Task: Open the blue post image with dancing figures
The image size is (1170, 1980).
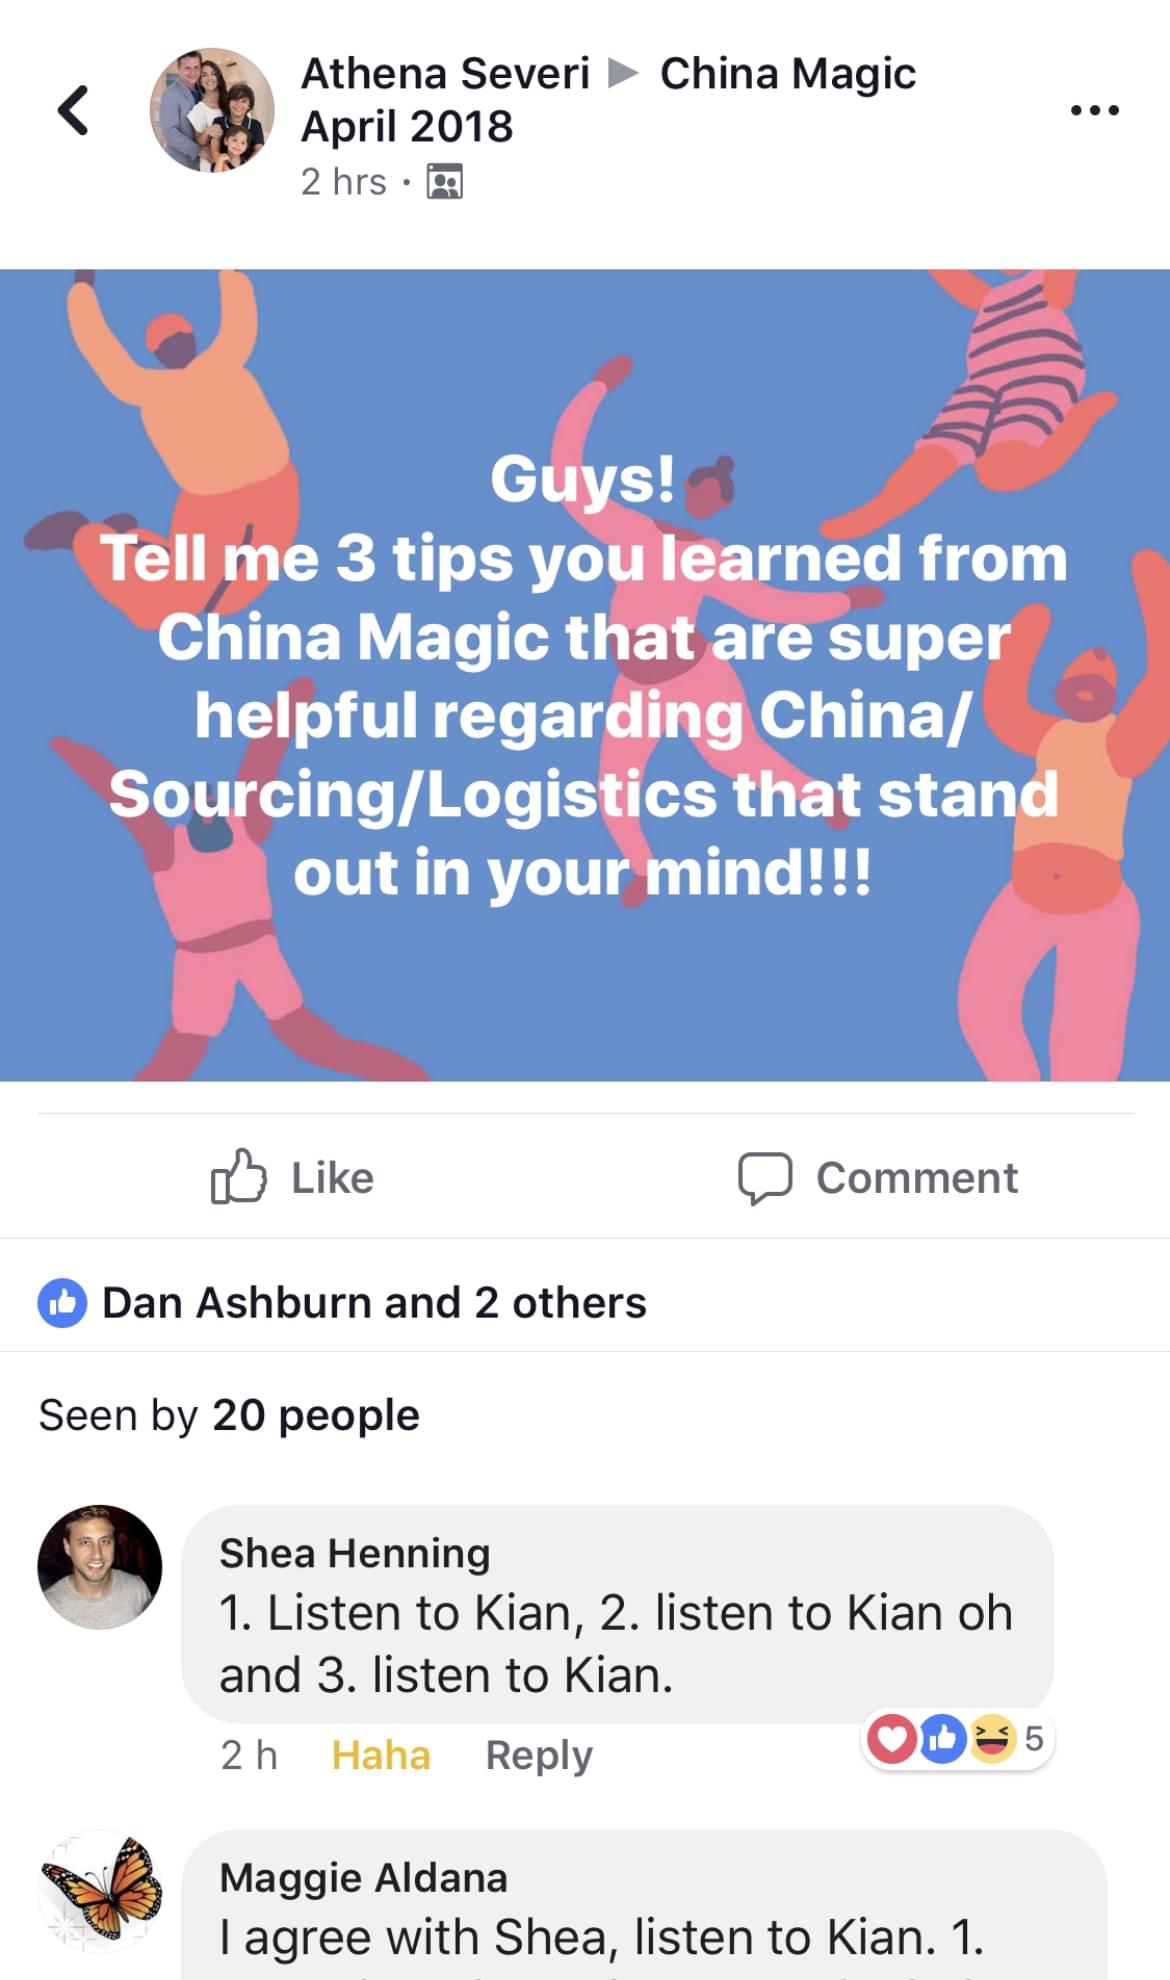Action: 585,675
